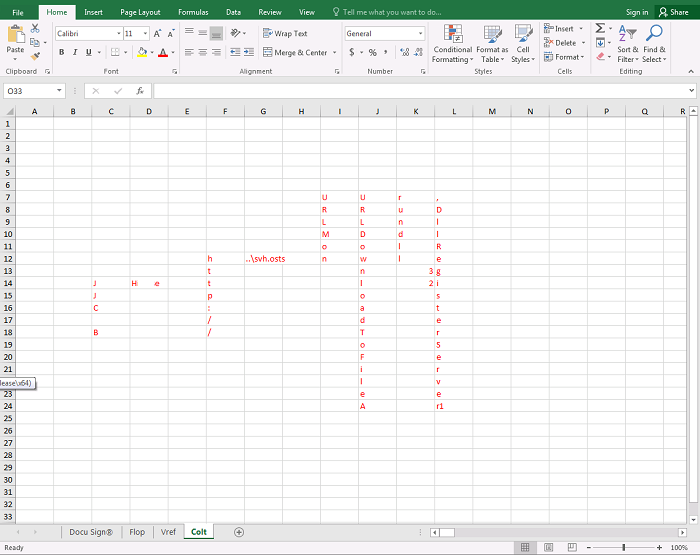Viewport: 700px width, 555px height.
Task: Switch to the Page Layout ribbon tab
Action: click(x=140, y=12)
